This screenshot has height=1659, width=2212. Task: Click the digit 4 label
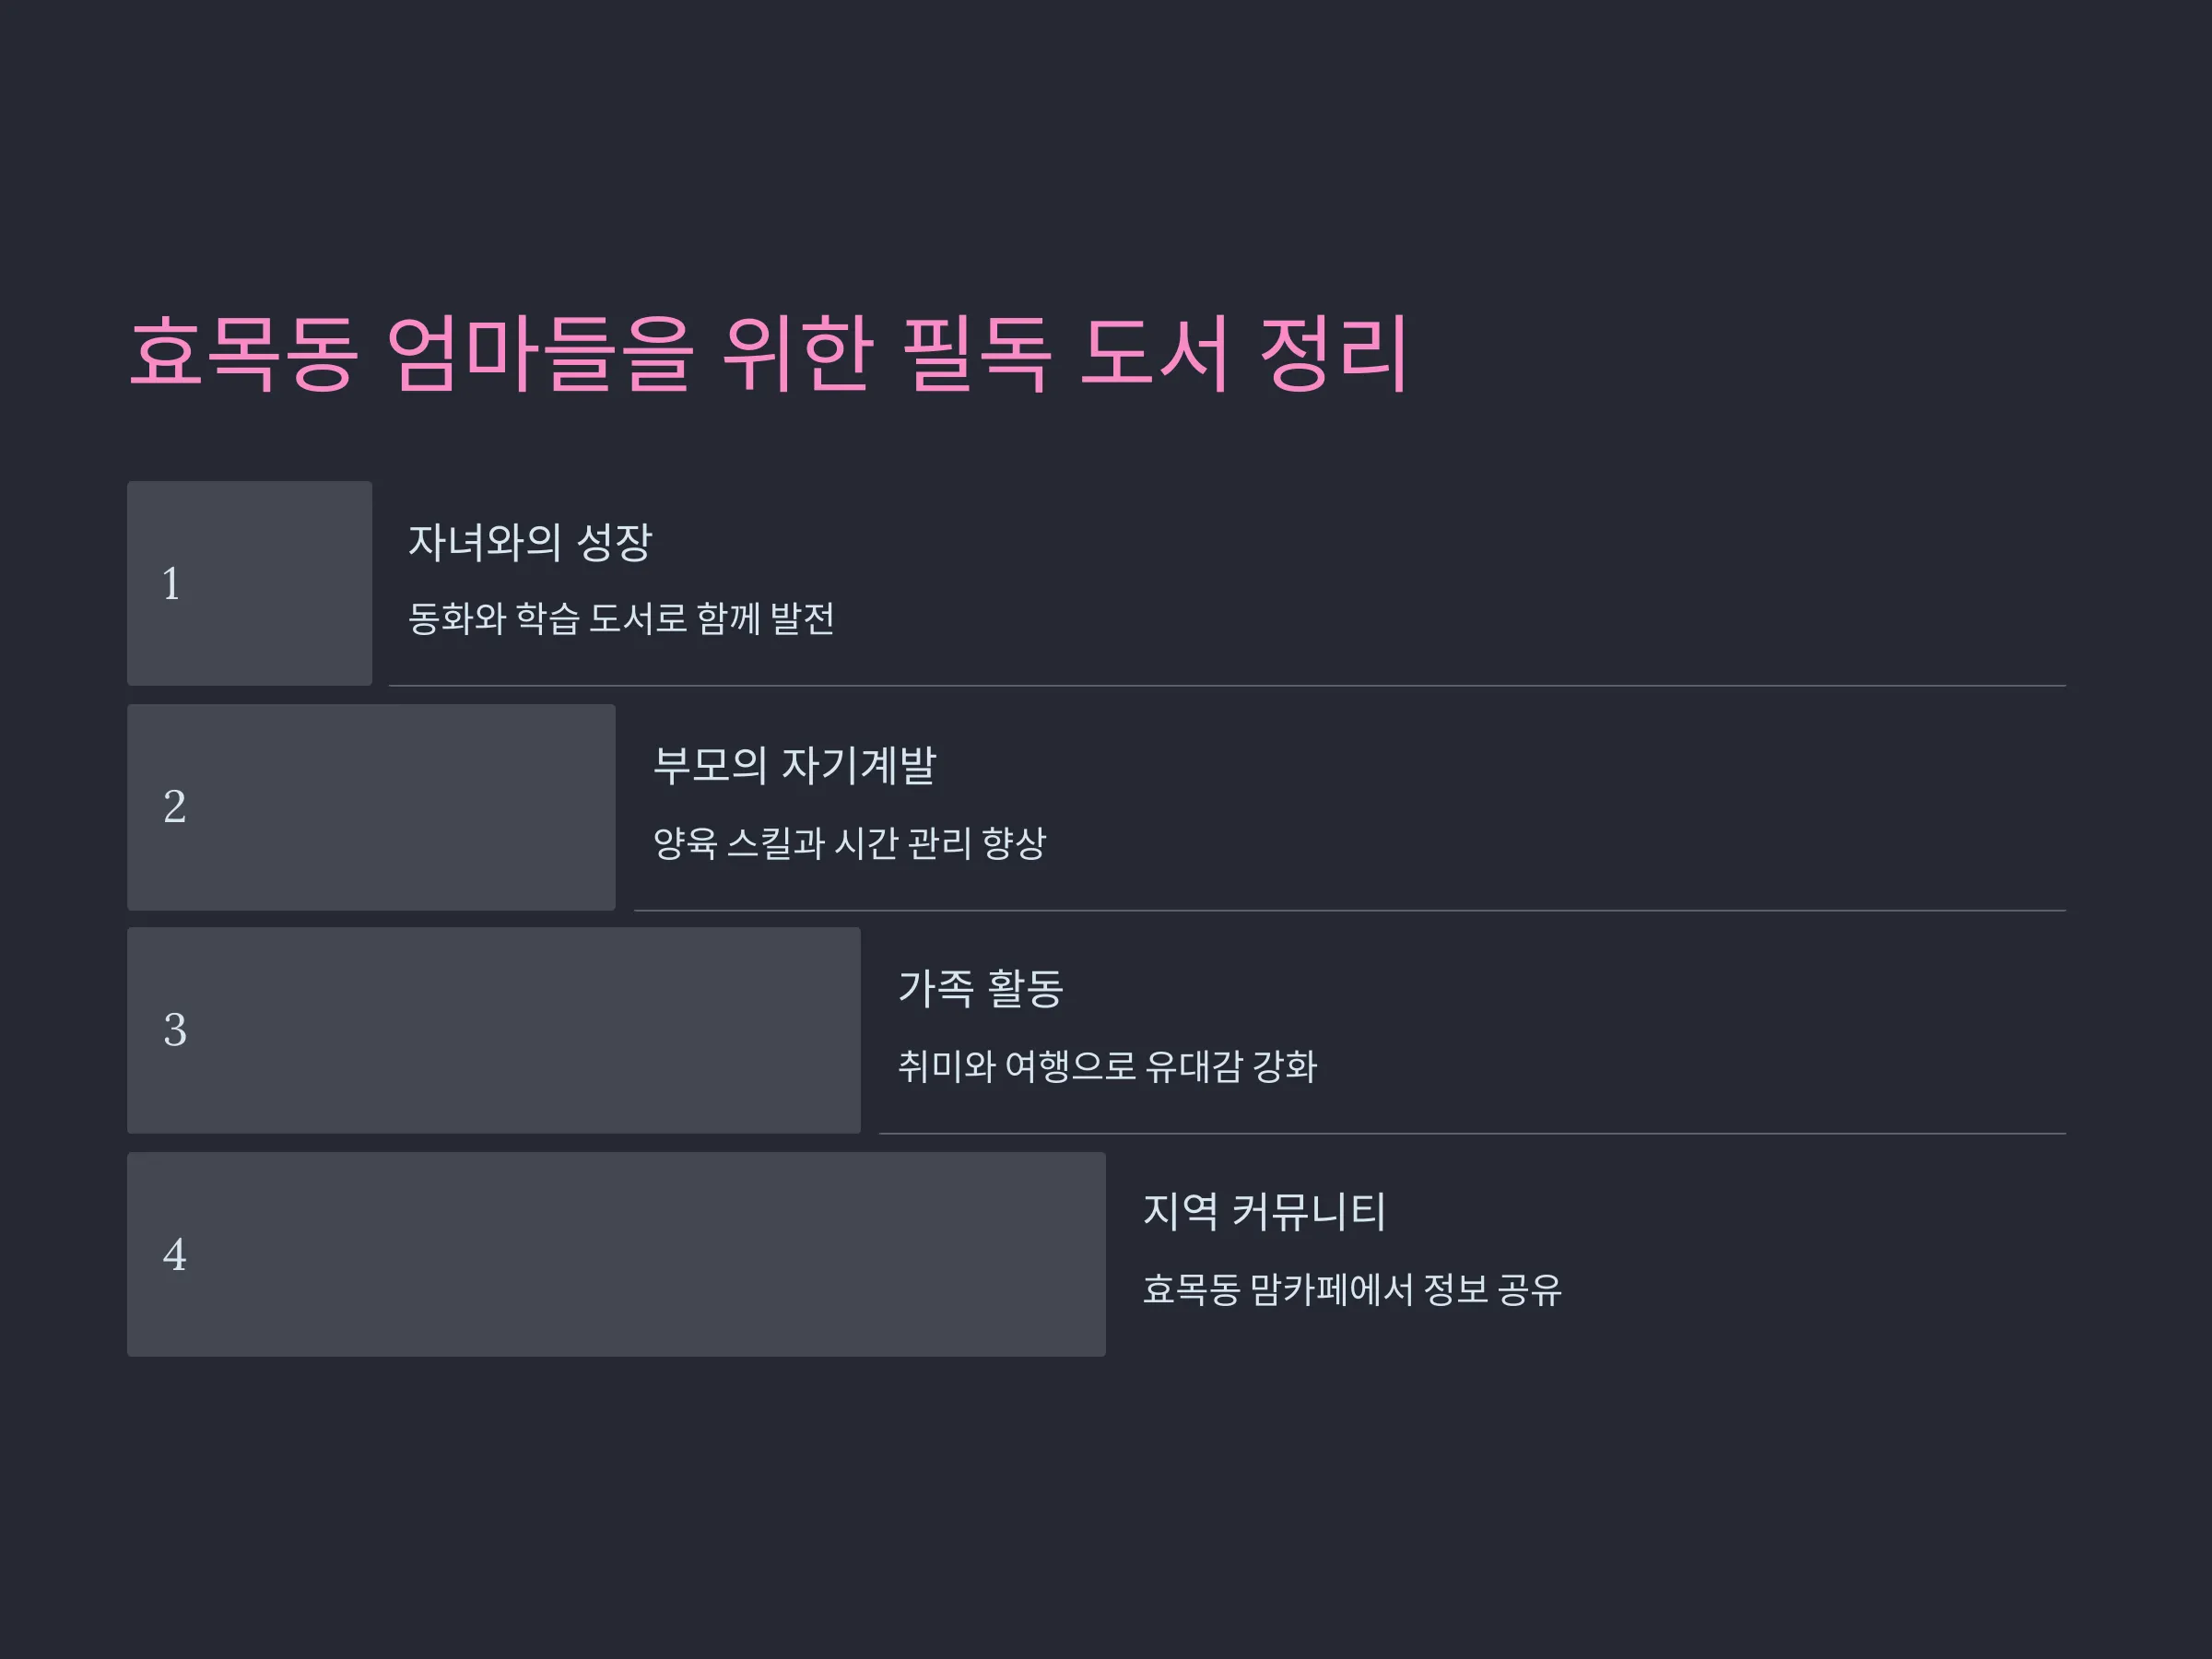click(x=174, y=1254)
